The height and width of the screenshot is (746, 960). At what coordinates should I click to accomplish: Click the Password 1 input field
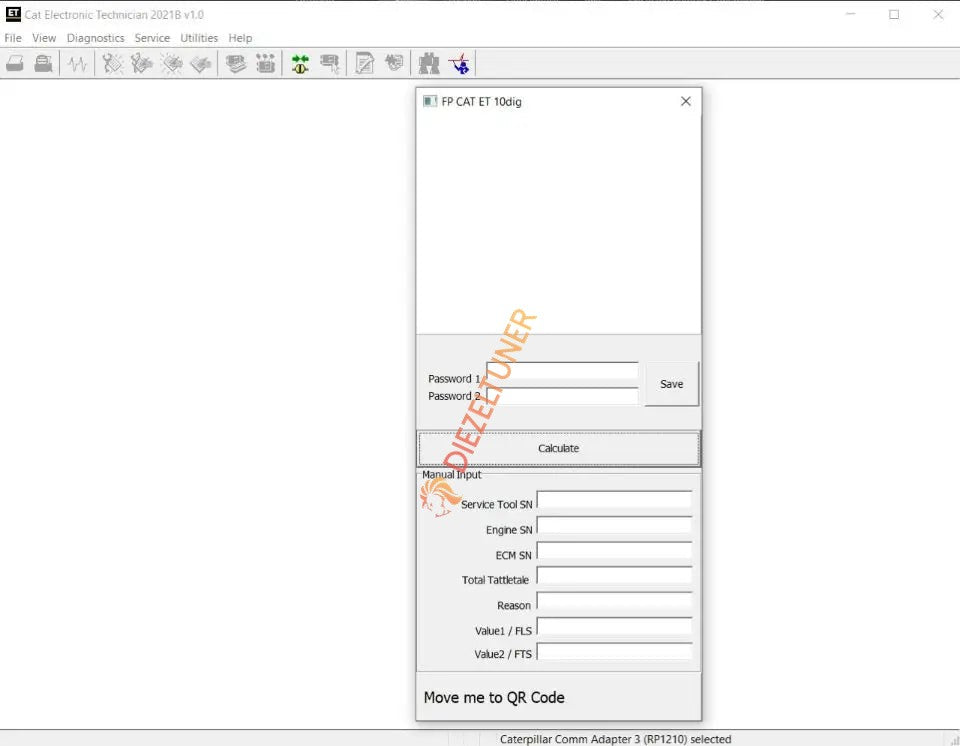pyautogui.click(x=562, y=371)
